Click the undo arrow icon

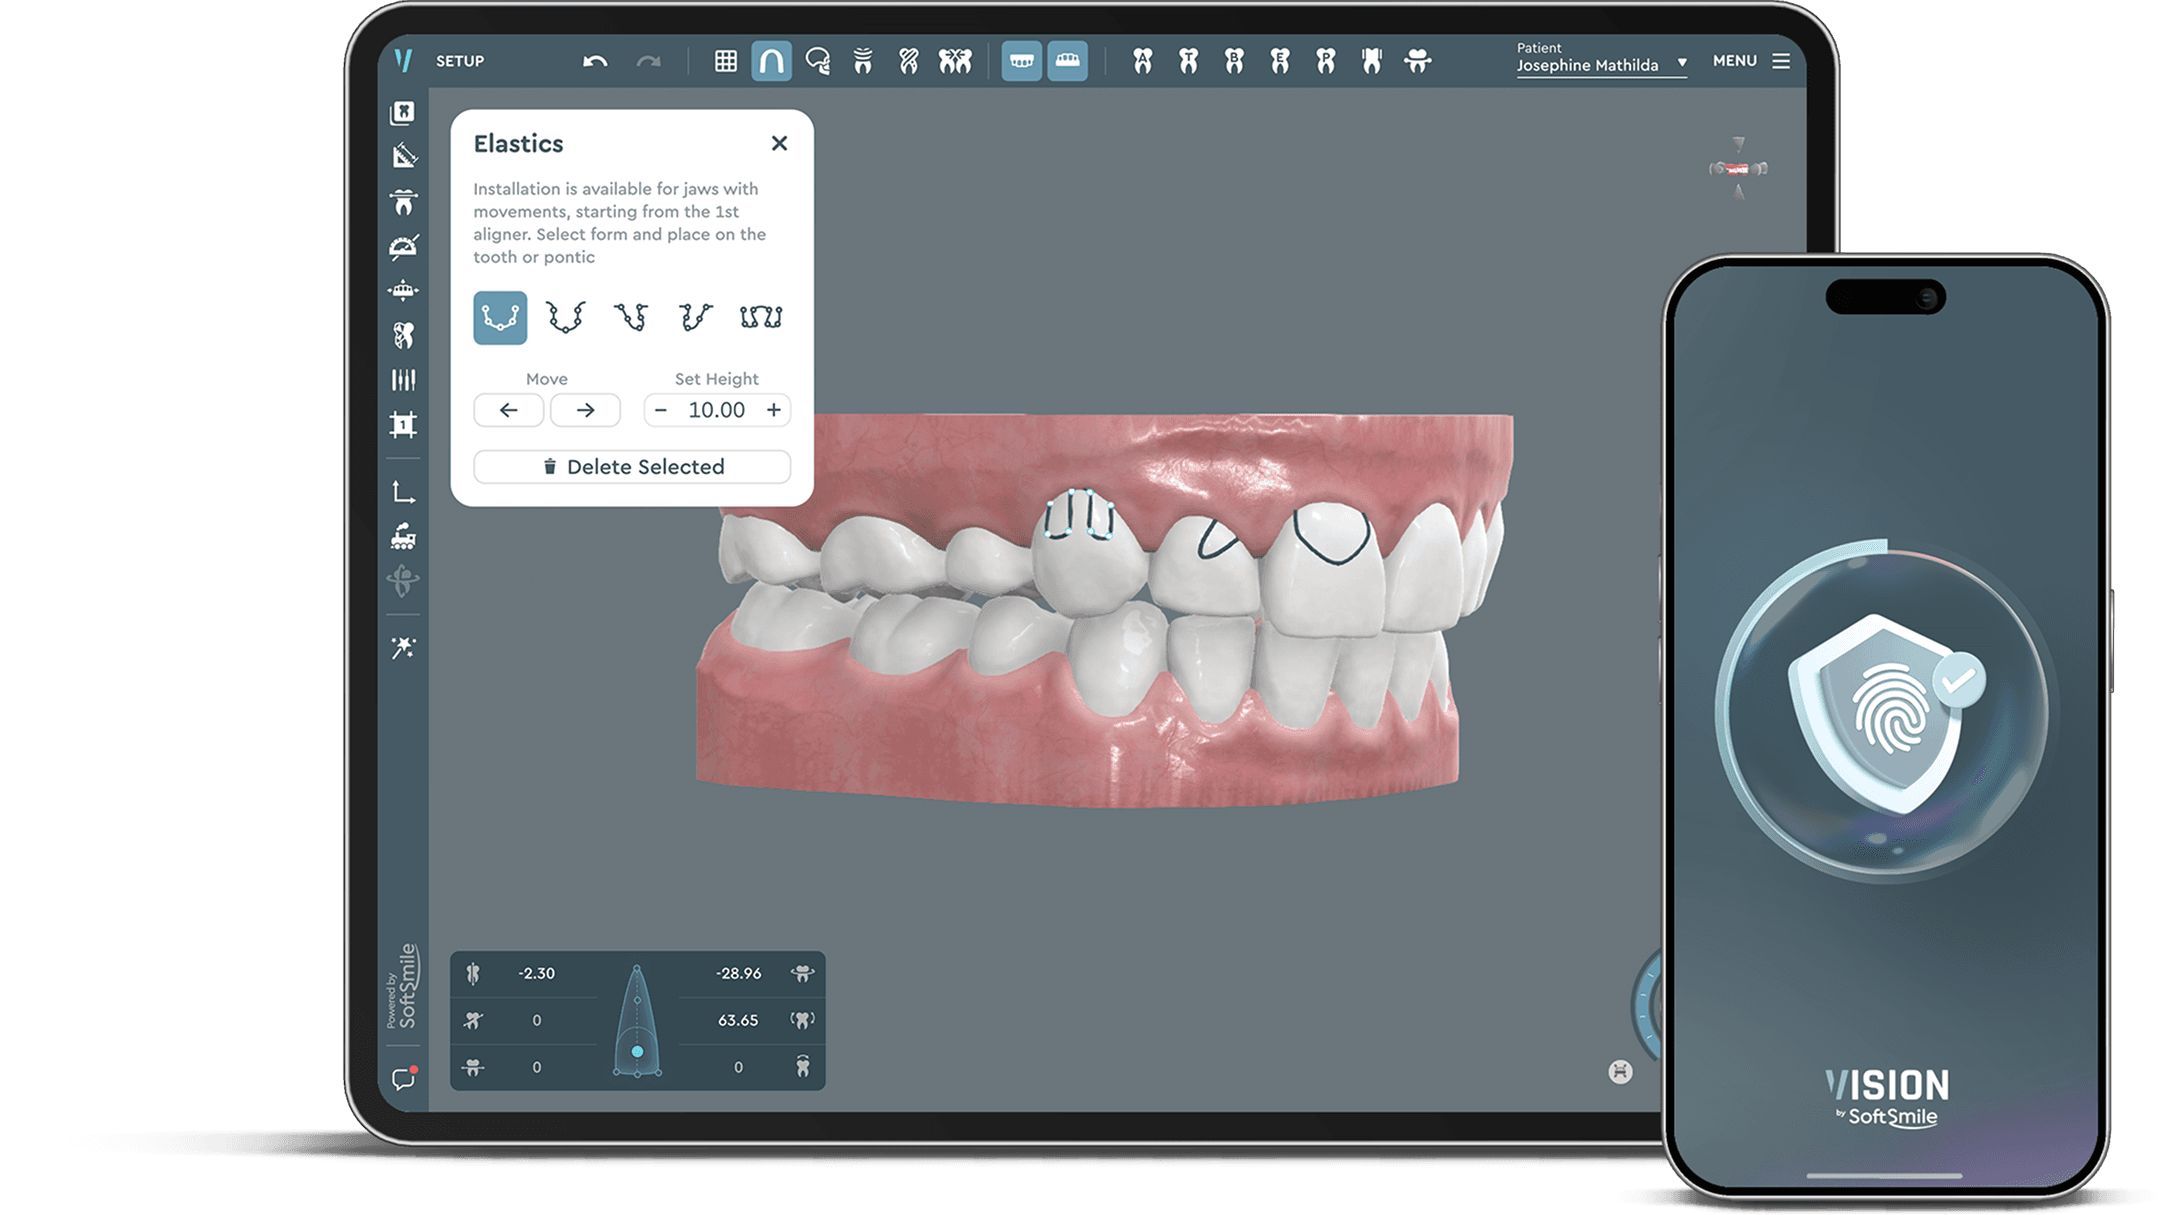tap(595, 61)
